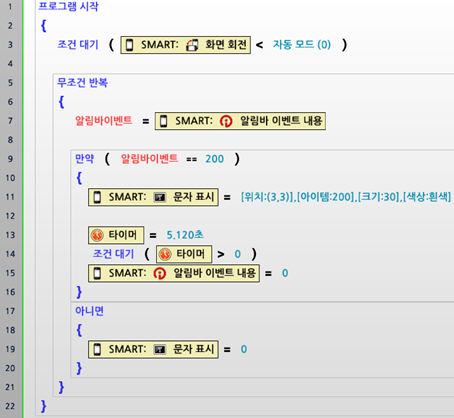
Task: Click the 만약 if keyword
Action: point(84,159)
